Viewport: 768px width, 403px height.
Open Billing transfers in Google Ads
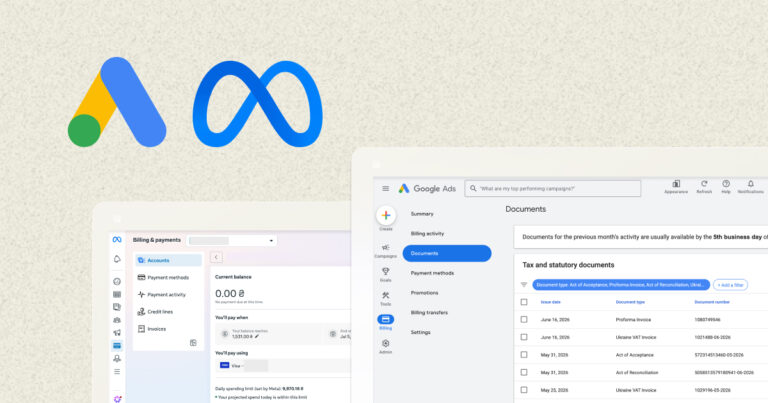(x=429, y=312)
